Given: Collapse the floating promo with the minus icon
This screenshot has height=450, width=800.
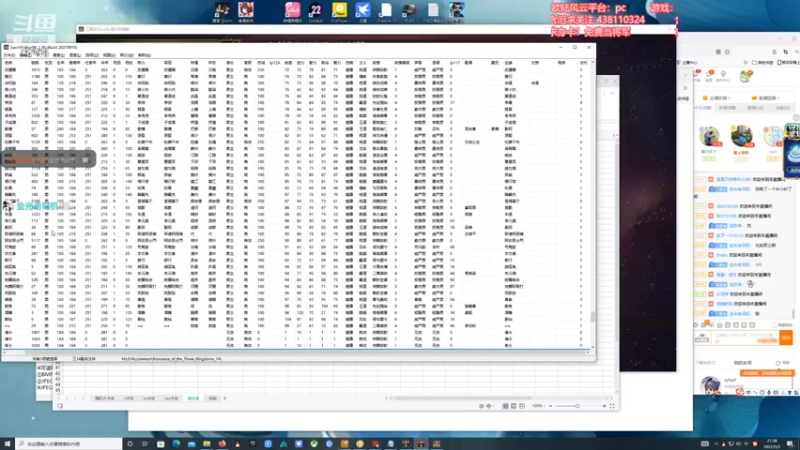Looking at the screenshot, I should [x=796, y=118].
